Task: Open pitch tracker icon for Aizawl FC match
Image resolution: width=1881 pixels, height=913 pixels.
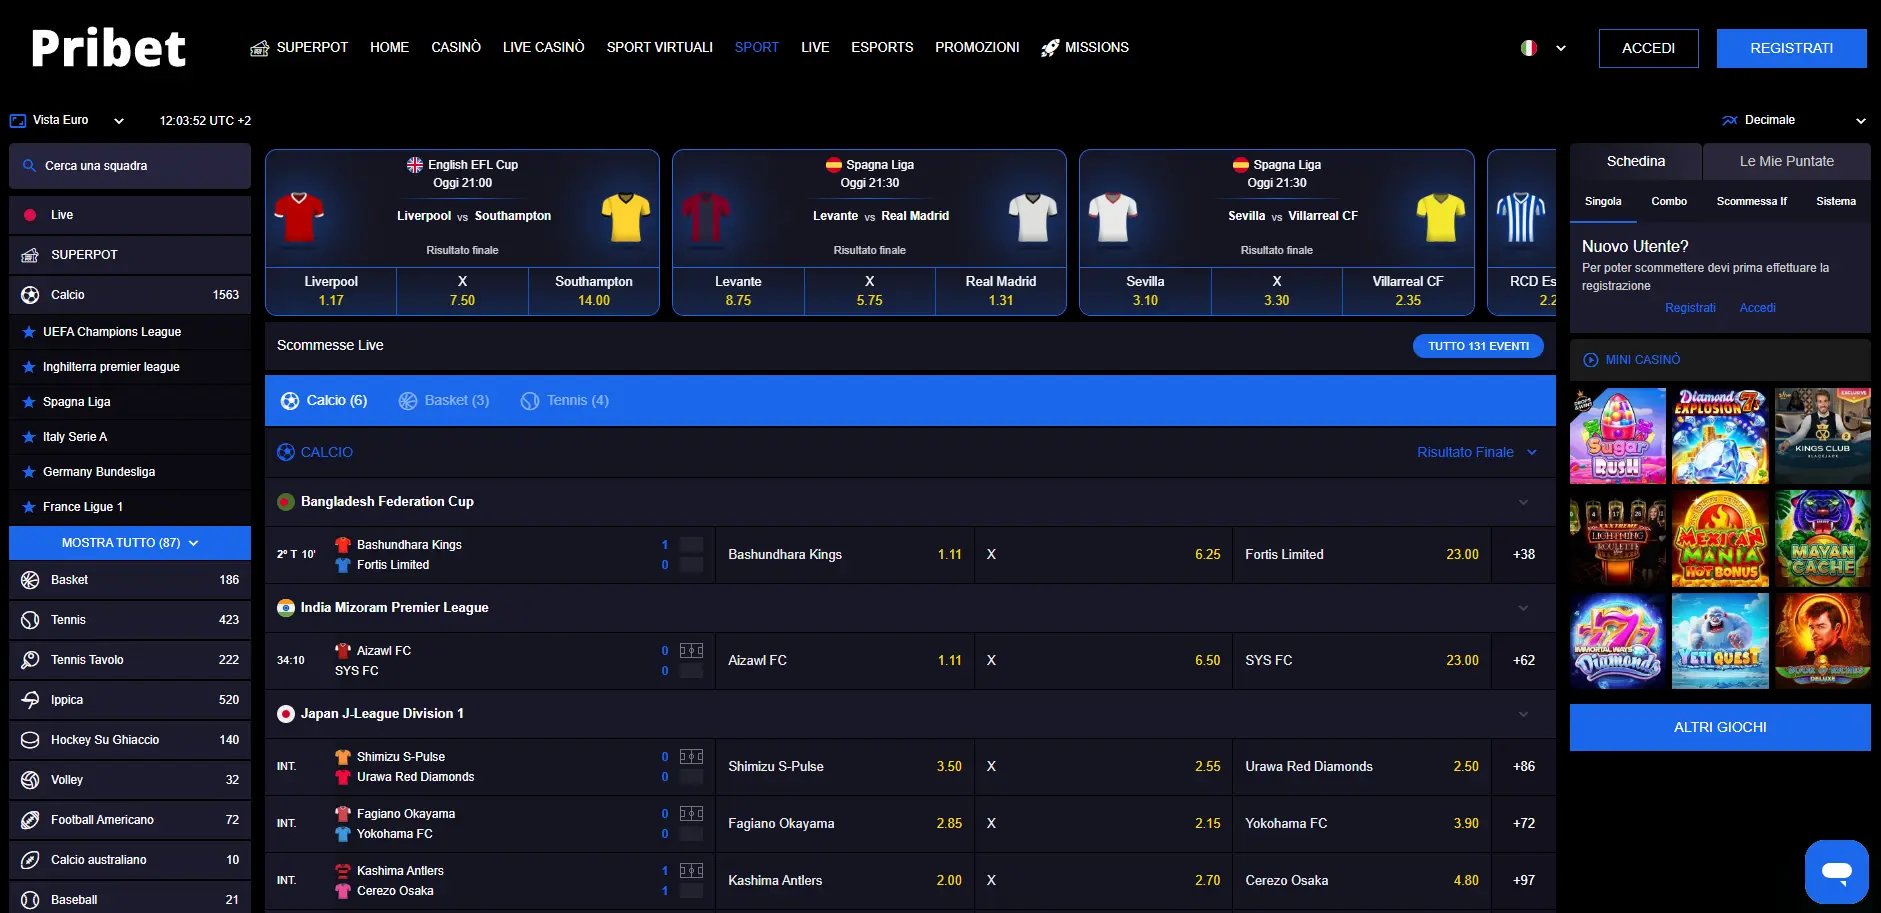Action: coord(691,650)
